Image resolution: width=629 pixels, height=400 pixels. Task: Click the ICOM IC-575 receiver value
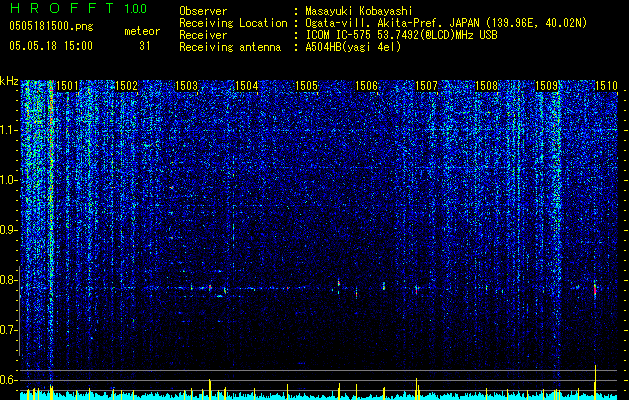[401, 35]
